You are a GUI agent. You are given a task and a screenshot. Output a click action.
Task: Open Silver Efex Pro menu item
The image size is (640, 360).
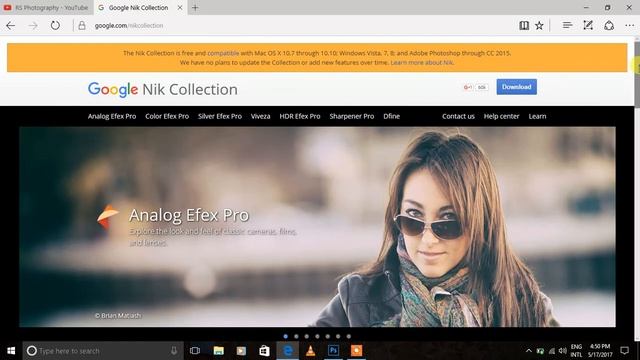pyautogui.click(x=220, y=116)
